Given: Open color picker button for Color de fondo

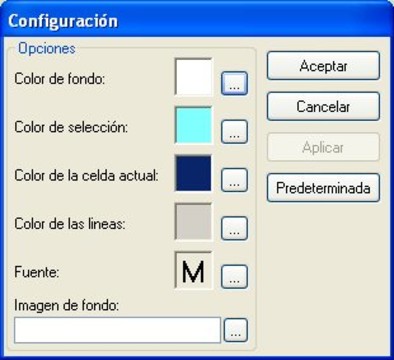Looking at the screenshot, I should [x=234, y=83].
